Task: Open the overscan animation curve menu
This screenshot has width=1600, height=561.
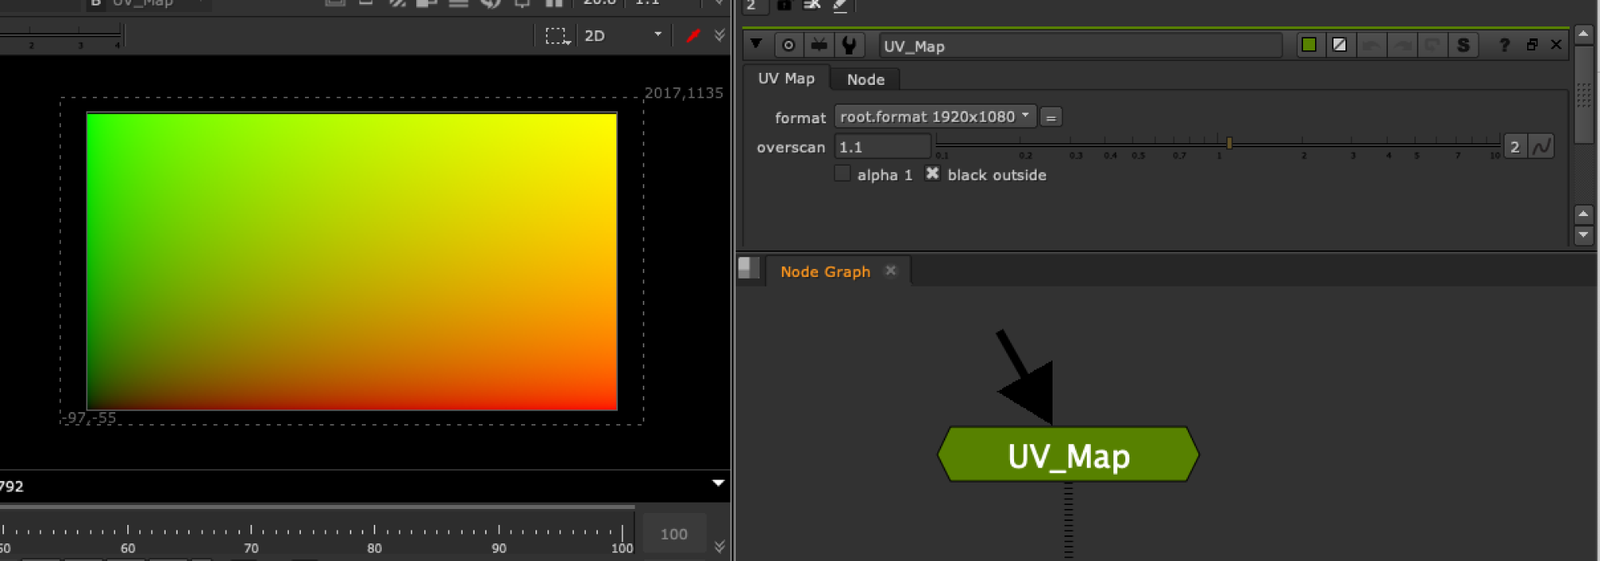Action: pos(1542,147)
